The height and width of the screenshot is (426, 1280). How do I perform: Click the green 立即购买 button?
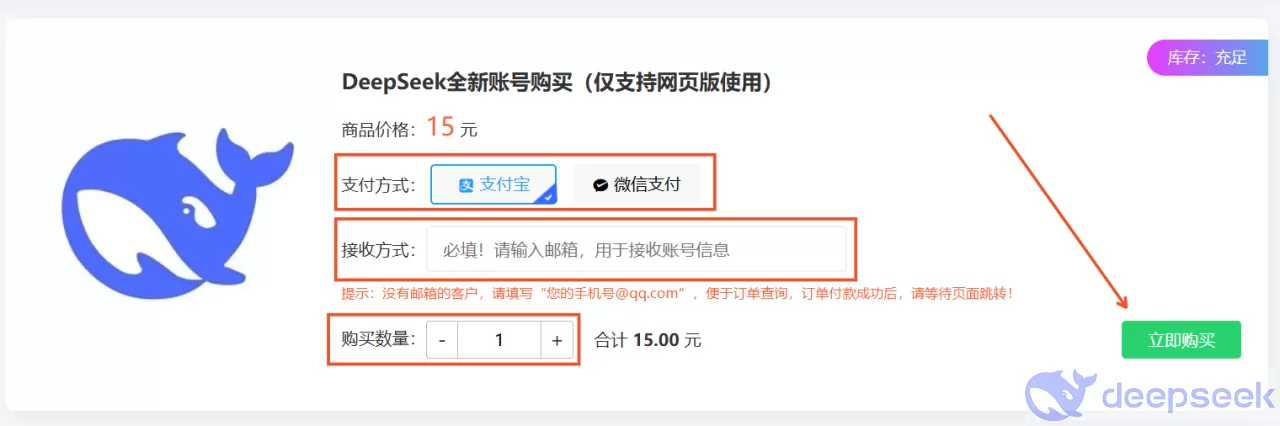(1181, 340)
